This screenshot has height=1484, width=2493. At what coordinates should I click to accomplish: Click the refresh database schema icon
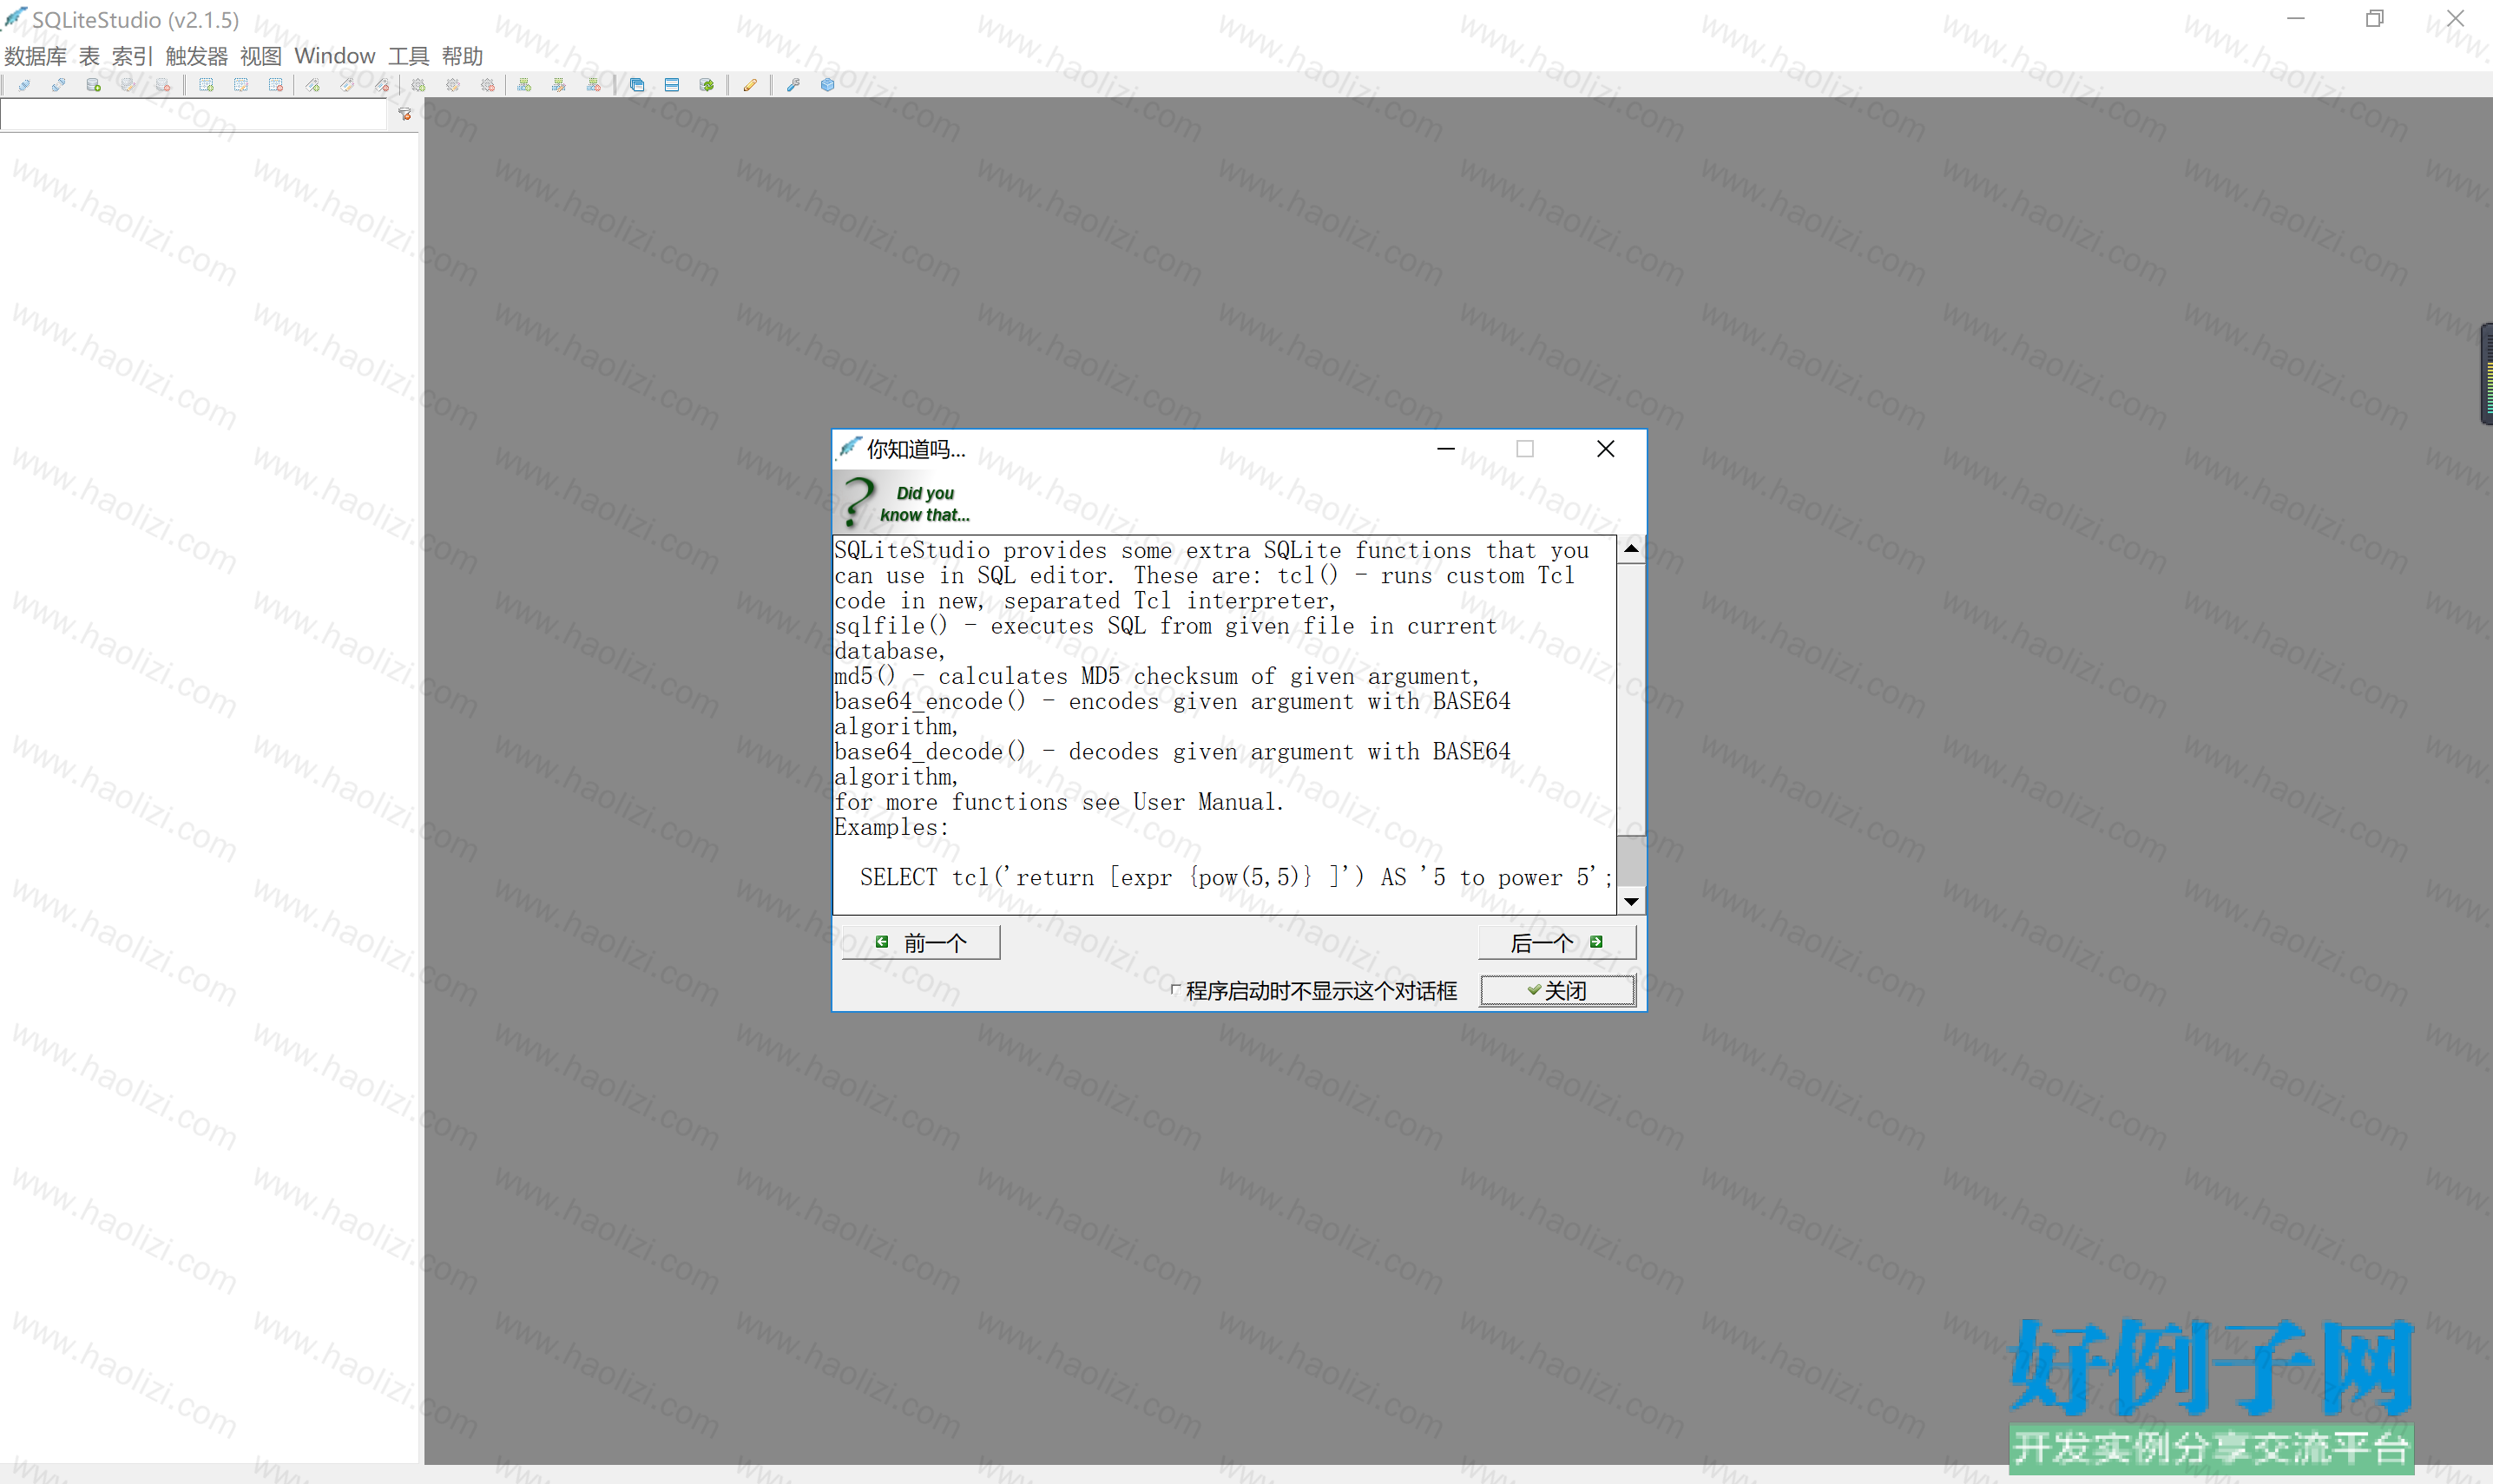click(707, 85)
